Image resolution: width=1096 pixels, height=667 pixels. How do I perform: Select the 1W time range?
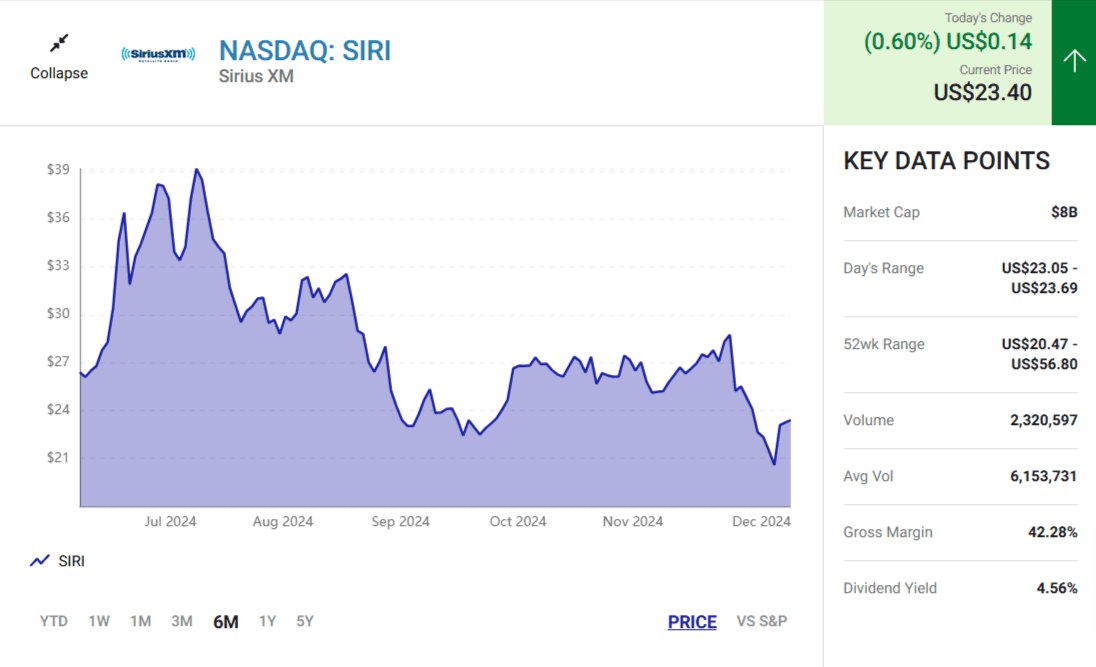coord(99,621)
